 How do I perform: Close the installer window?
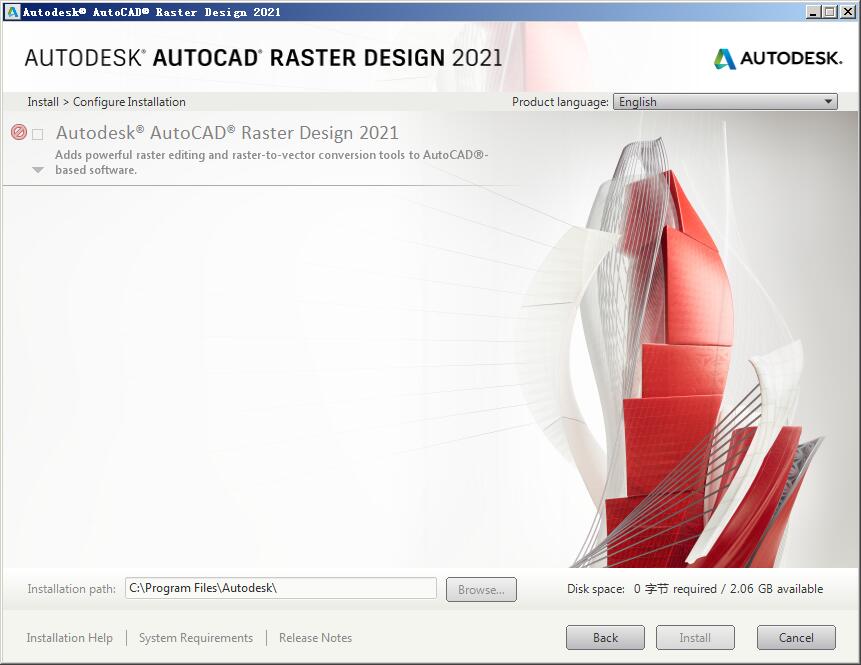[847, 12]
